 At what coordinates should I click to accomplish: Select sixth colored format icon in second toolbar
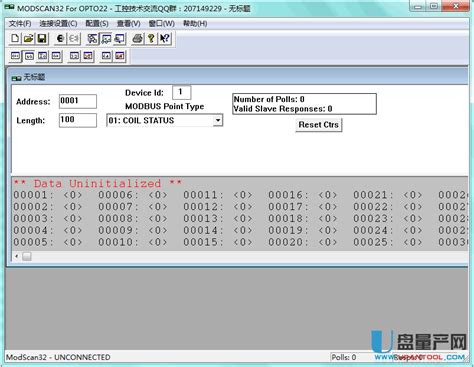coord(88,56)
